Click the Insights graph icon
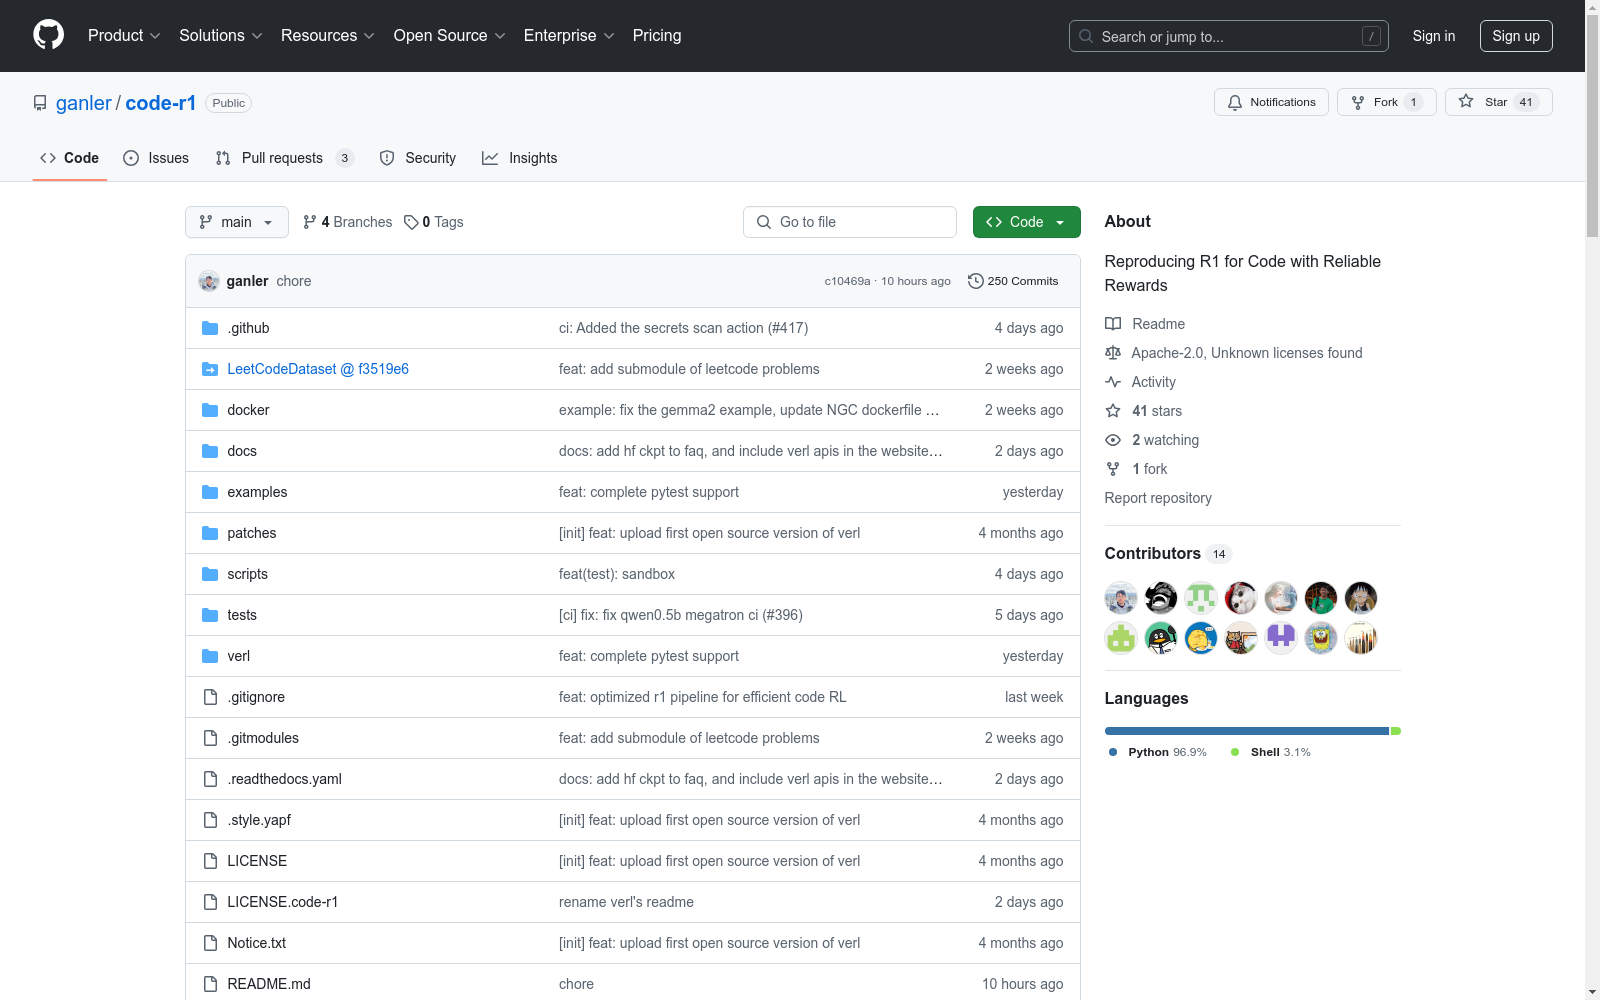Viewport: 1600px width, 1000px height. click(490, 158)
